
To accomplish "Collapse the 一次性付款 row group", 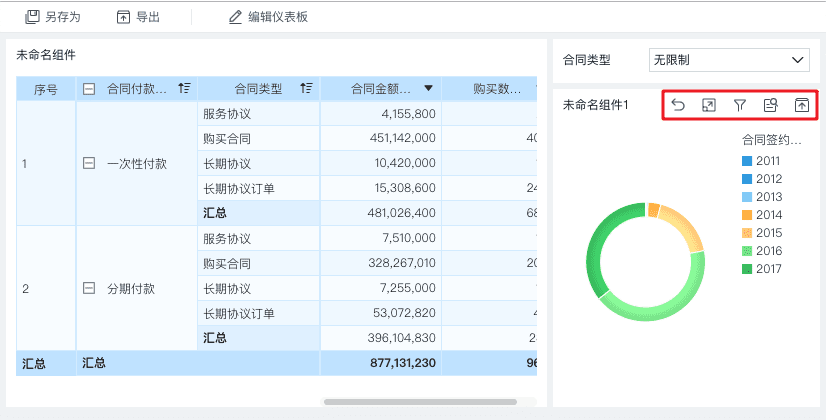I will coord(89,163).
